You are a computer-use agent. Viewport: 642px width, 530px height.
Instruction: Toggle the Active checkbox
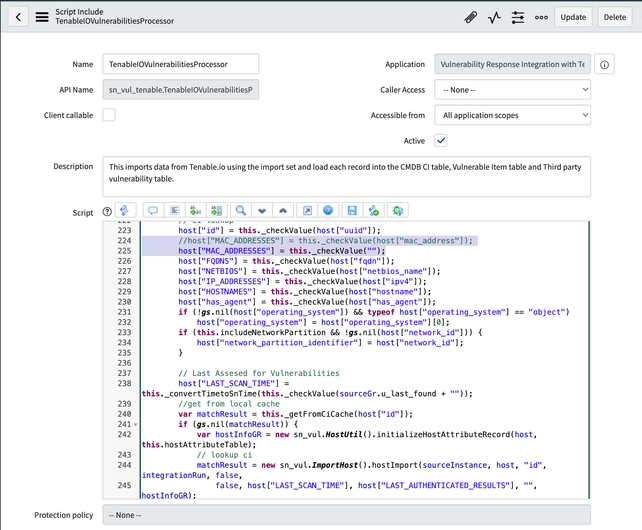441,140
